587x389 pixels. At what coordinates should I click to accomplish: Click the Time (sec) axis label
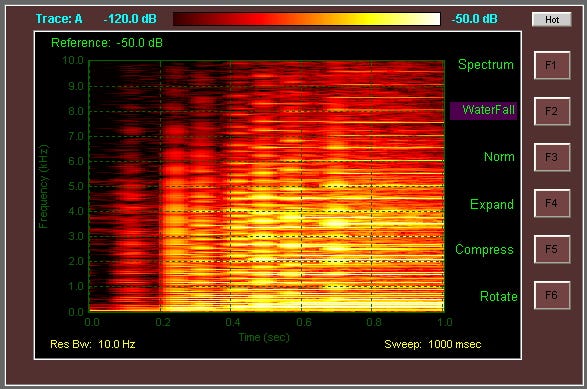(x=264, y=337)
